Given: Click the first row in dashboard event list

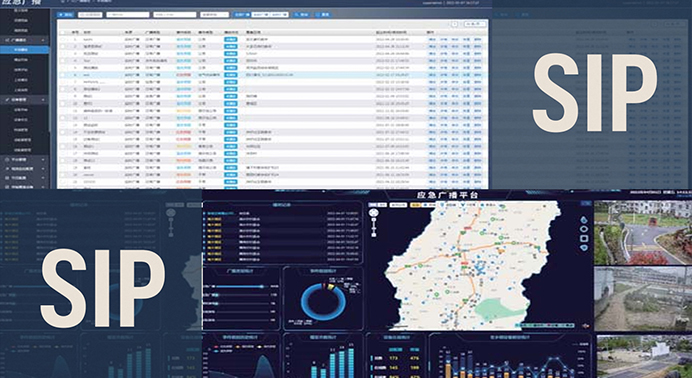Looking at the screenshot, I should coord(282,213).
